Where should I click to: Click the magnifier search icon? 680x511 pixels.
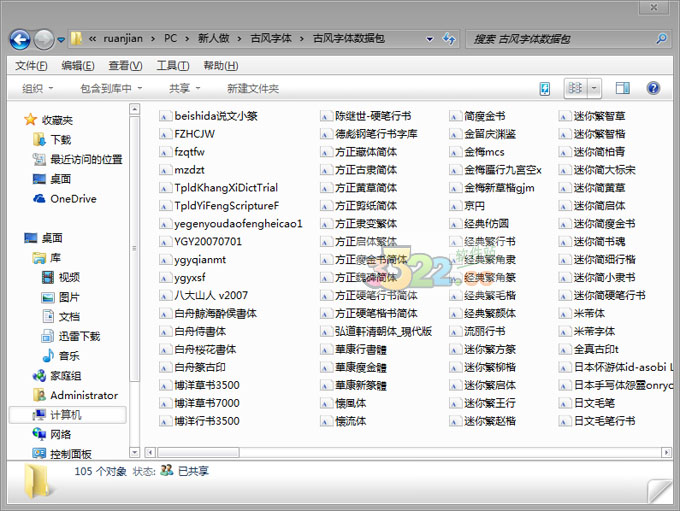[x=661, y=39]
